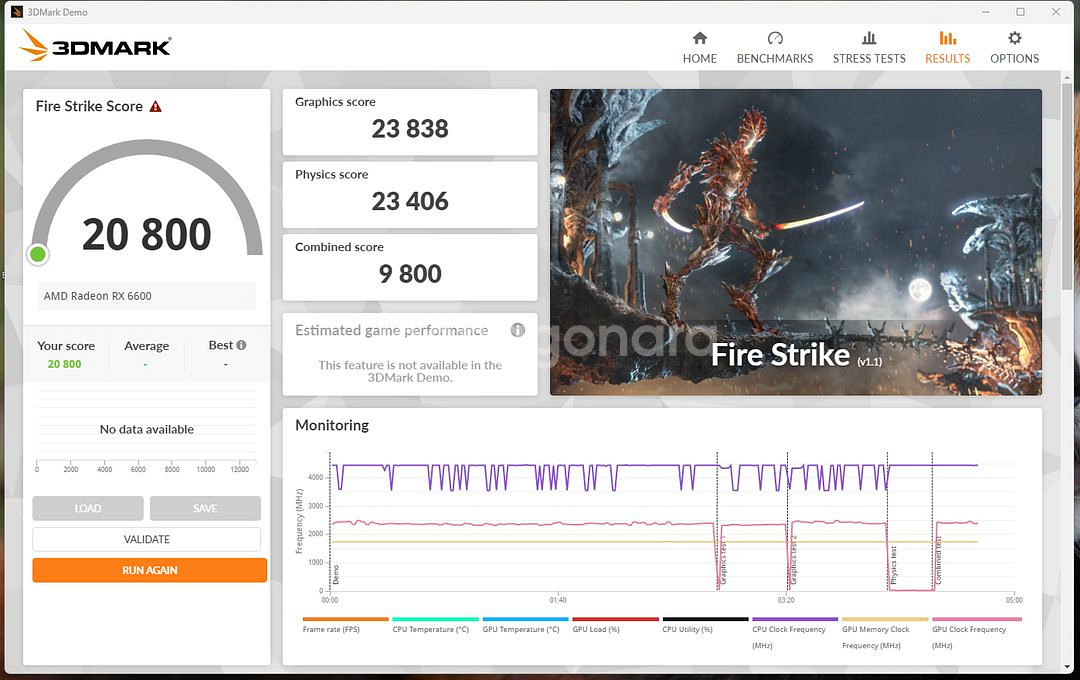Open the Home section icon
Image resolution: width=1080 pixels, height=680 pixels.
(x=699, y=39)
